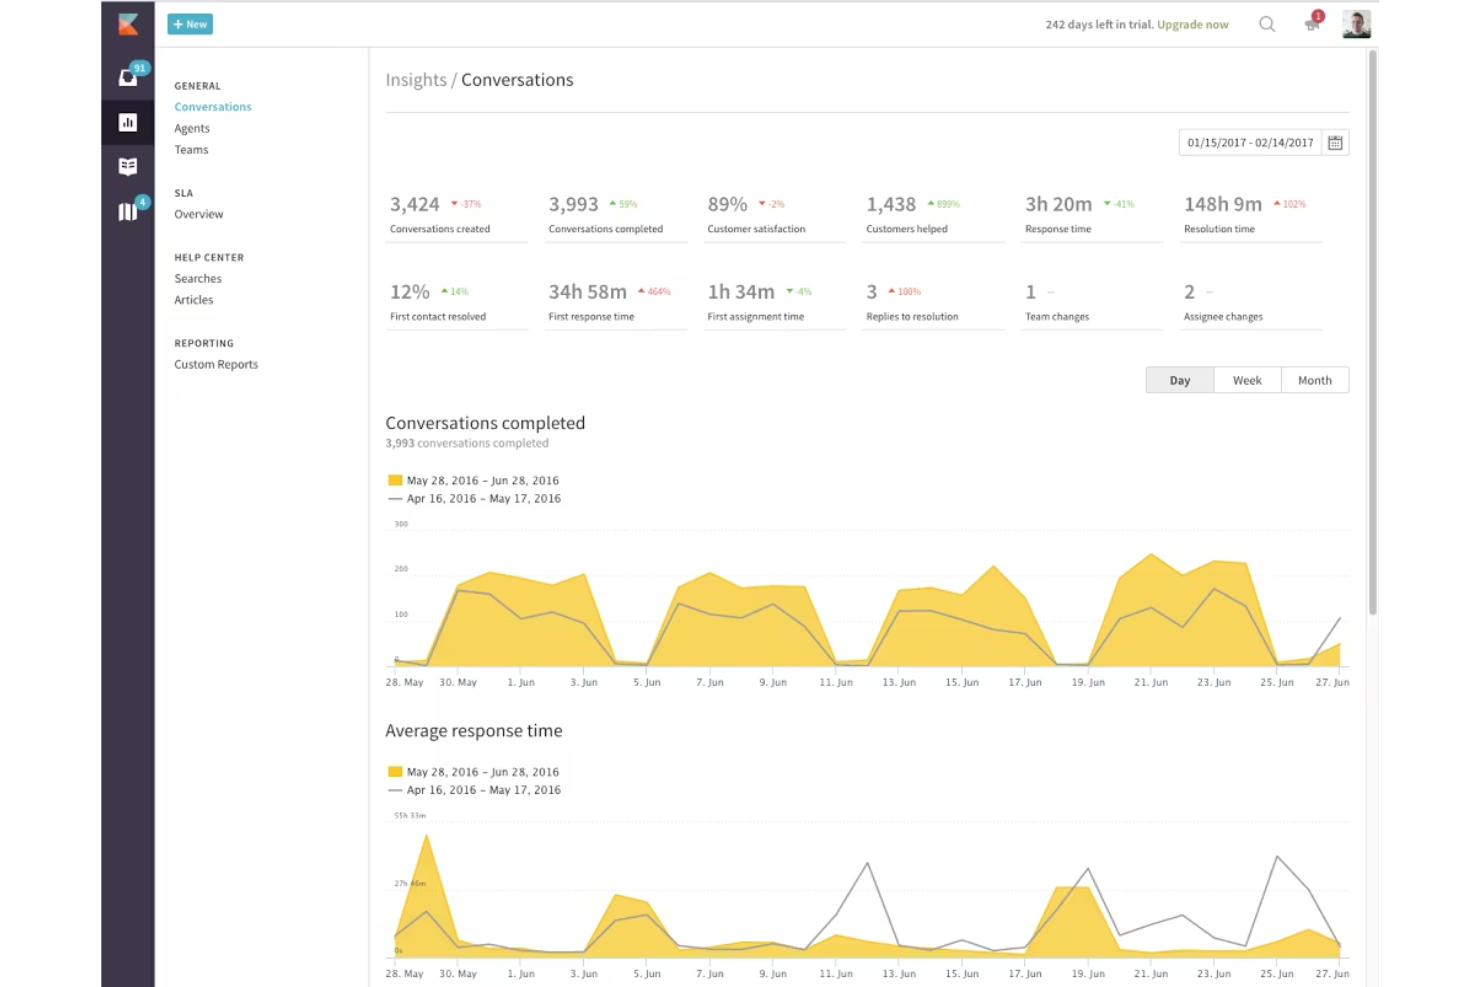
Task: Select the Customers helped metric
Action: pyautogui.click(x=934, y=214)
